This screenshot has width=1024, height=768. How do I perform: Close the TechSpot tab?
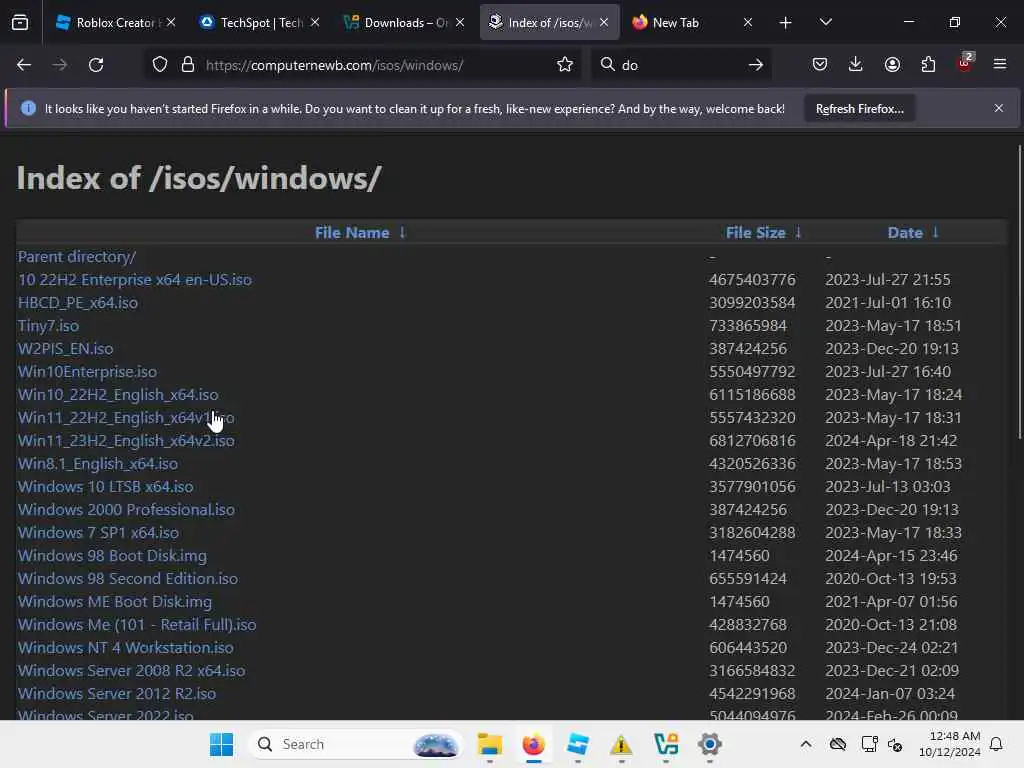coord(315,22)
